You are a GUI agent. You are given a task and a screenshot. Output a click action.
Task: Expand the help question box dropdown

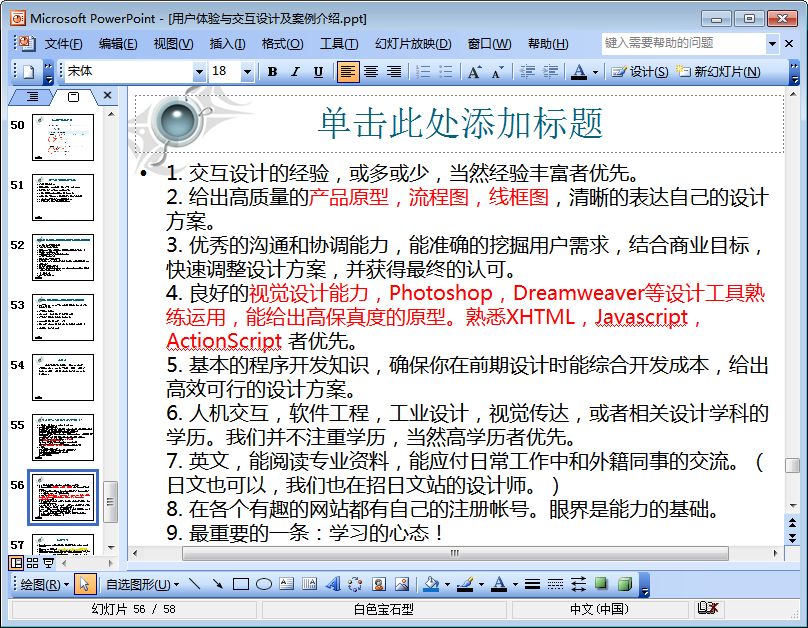point(772,44)
